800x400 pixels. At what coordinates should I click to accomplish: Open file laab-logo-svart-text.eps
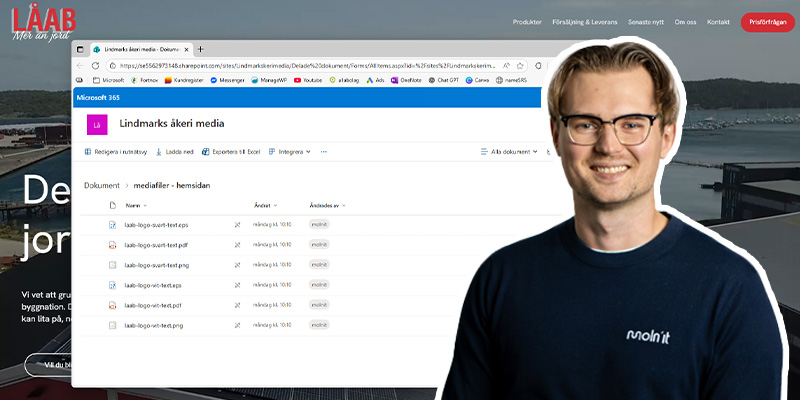157,224
